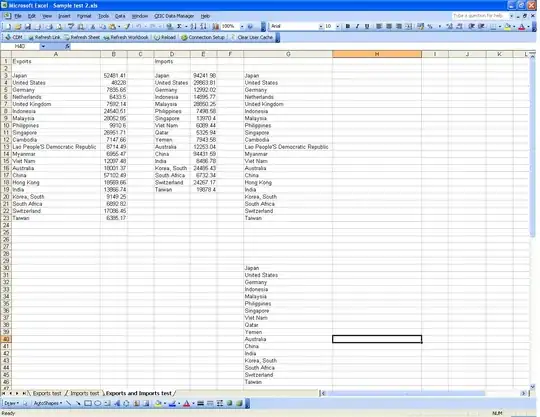This screenshot has width=540, height=417.
Task: Toggle Center alignment
Action: (x=389, y=26)
